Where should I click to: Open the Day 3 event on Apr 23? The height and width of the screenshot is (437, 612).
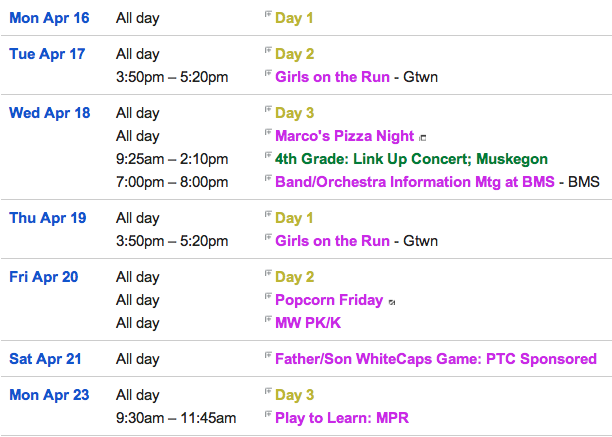[x=295, y=395]
